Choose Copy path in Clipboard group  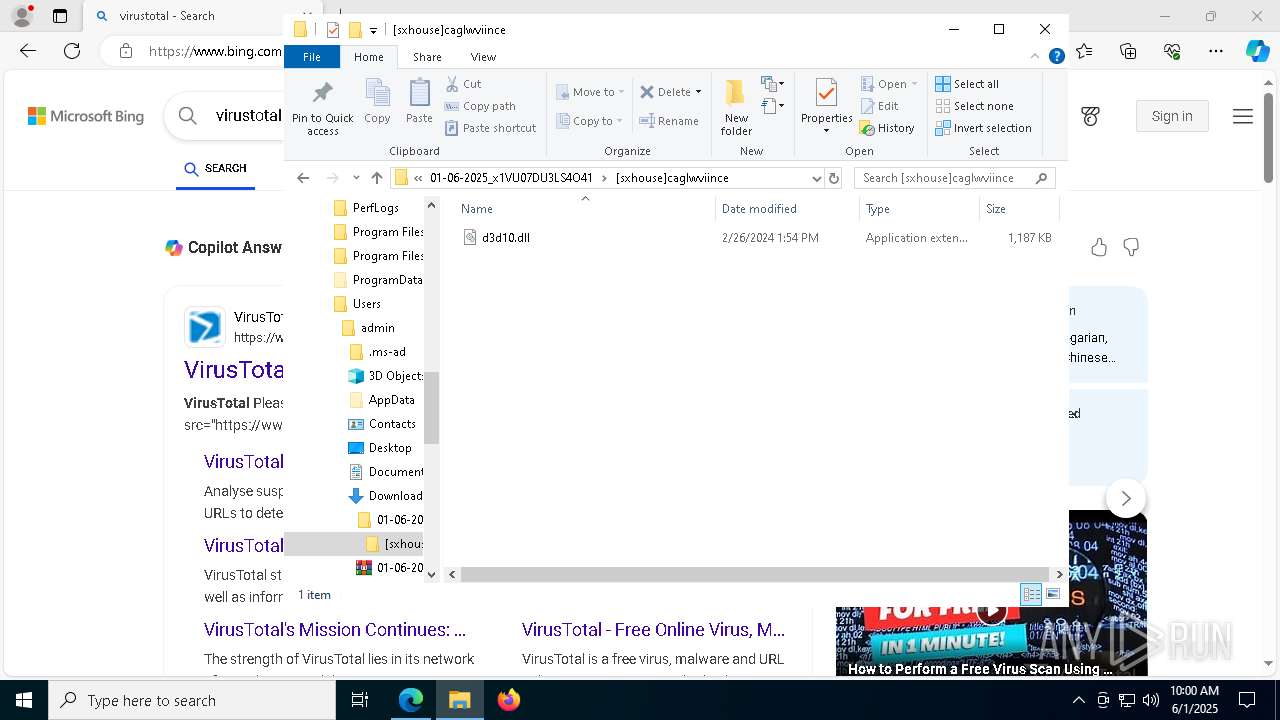click(x=480, y=106)
